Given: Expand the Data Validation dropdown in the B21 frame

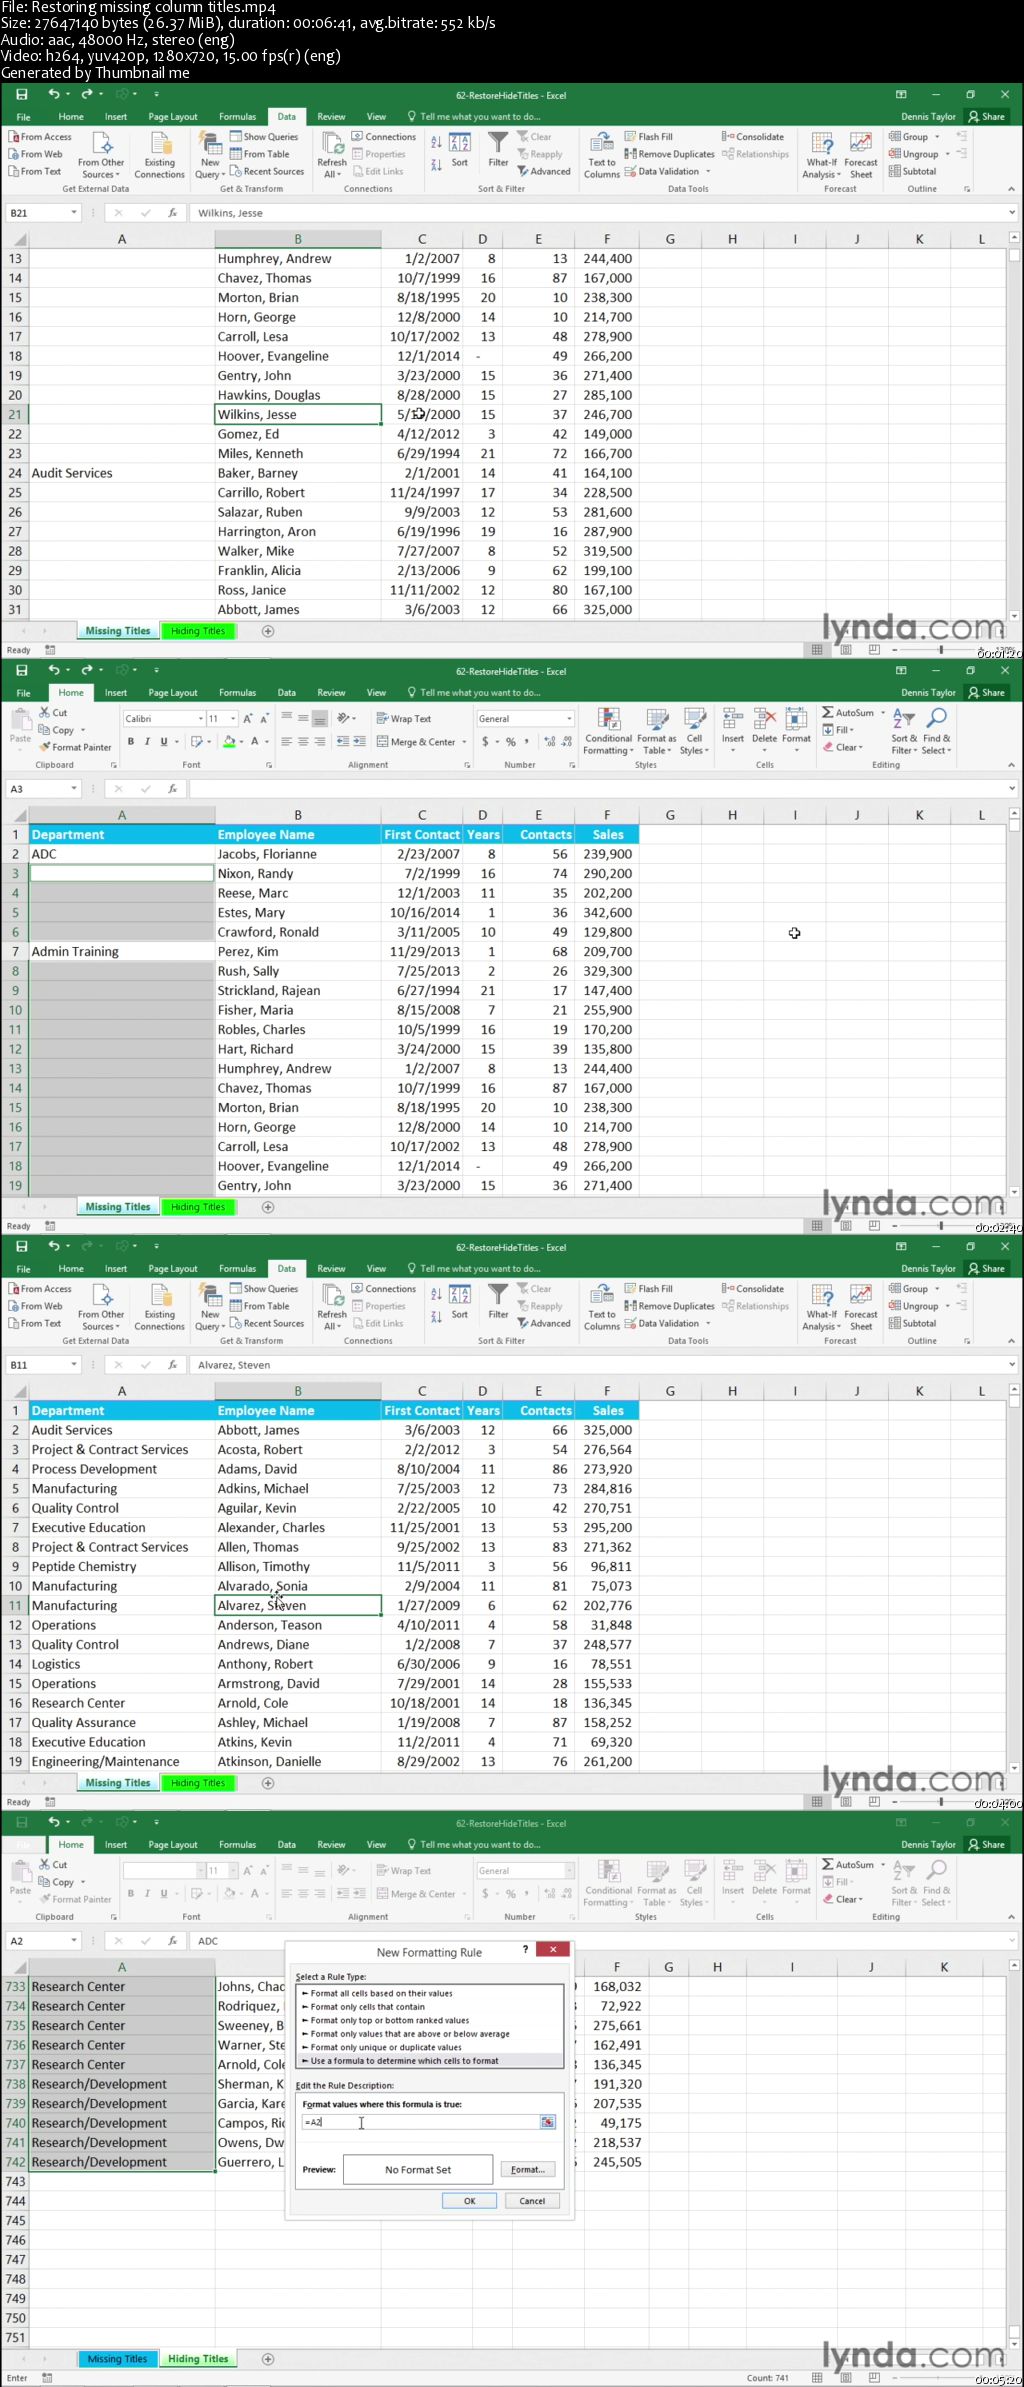Looking at the screenshot, I should click(x=706, y=171).
